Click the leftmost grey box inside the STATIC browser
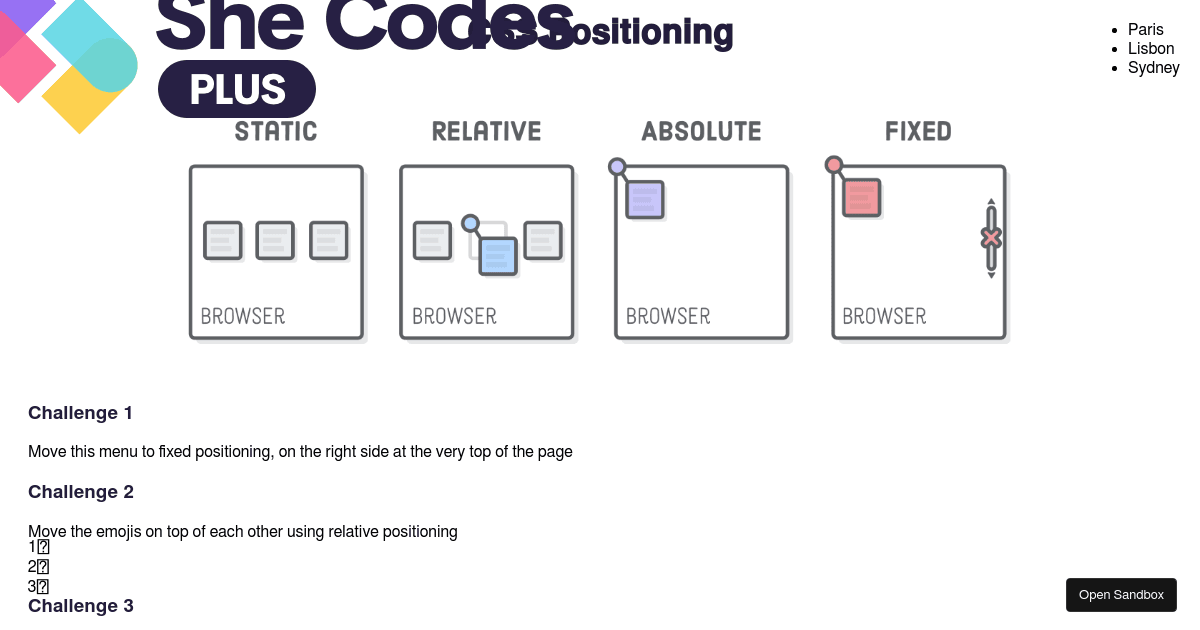The image size is (1200, 630). 222,240
